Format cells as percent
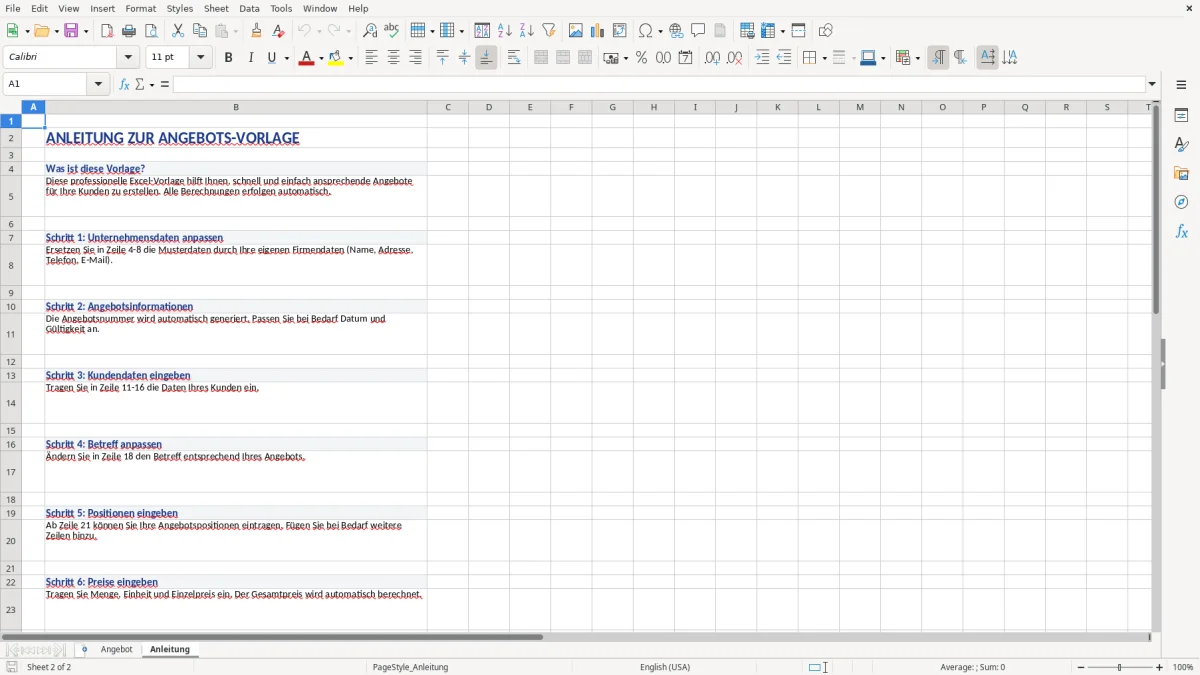This screenshot has height=675, width=1200. tap(642, 58)
